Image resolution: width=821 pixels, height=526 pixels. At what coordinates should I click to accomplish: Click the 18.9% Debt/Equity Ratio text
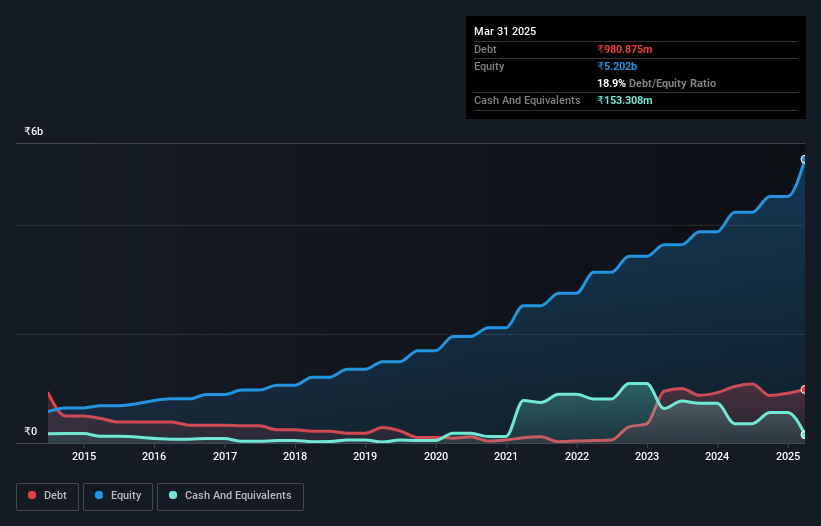tap(657, 83)
